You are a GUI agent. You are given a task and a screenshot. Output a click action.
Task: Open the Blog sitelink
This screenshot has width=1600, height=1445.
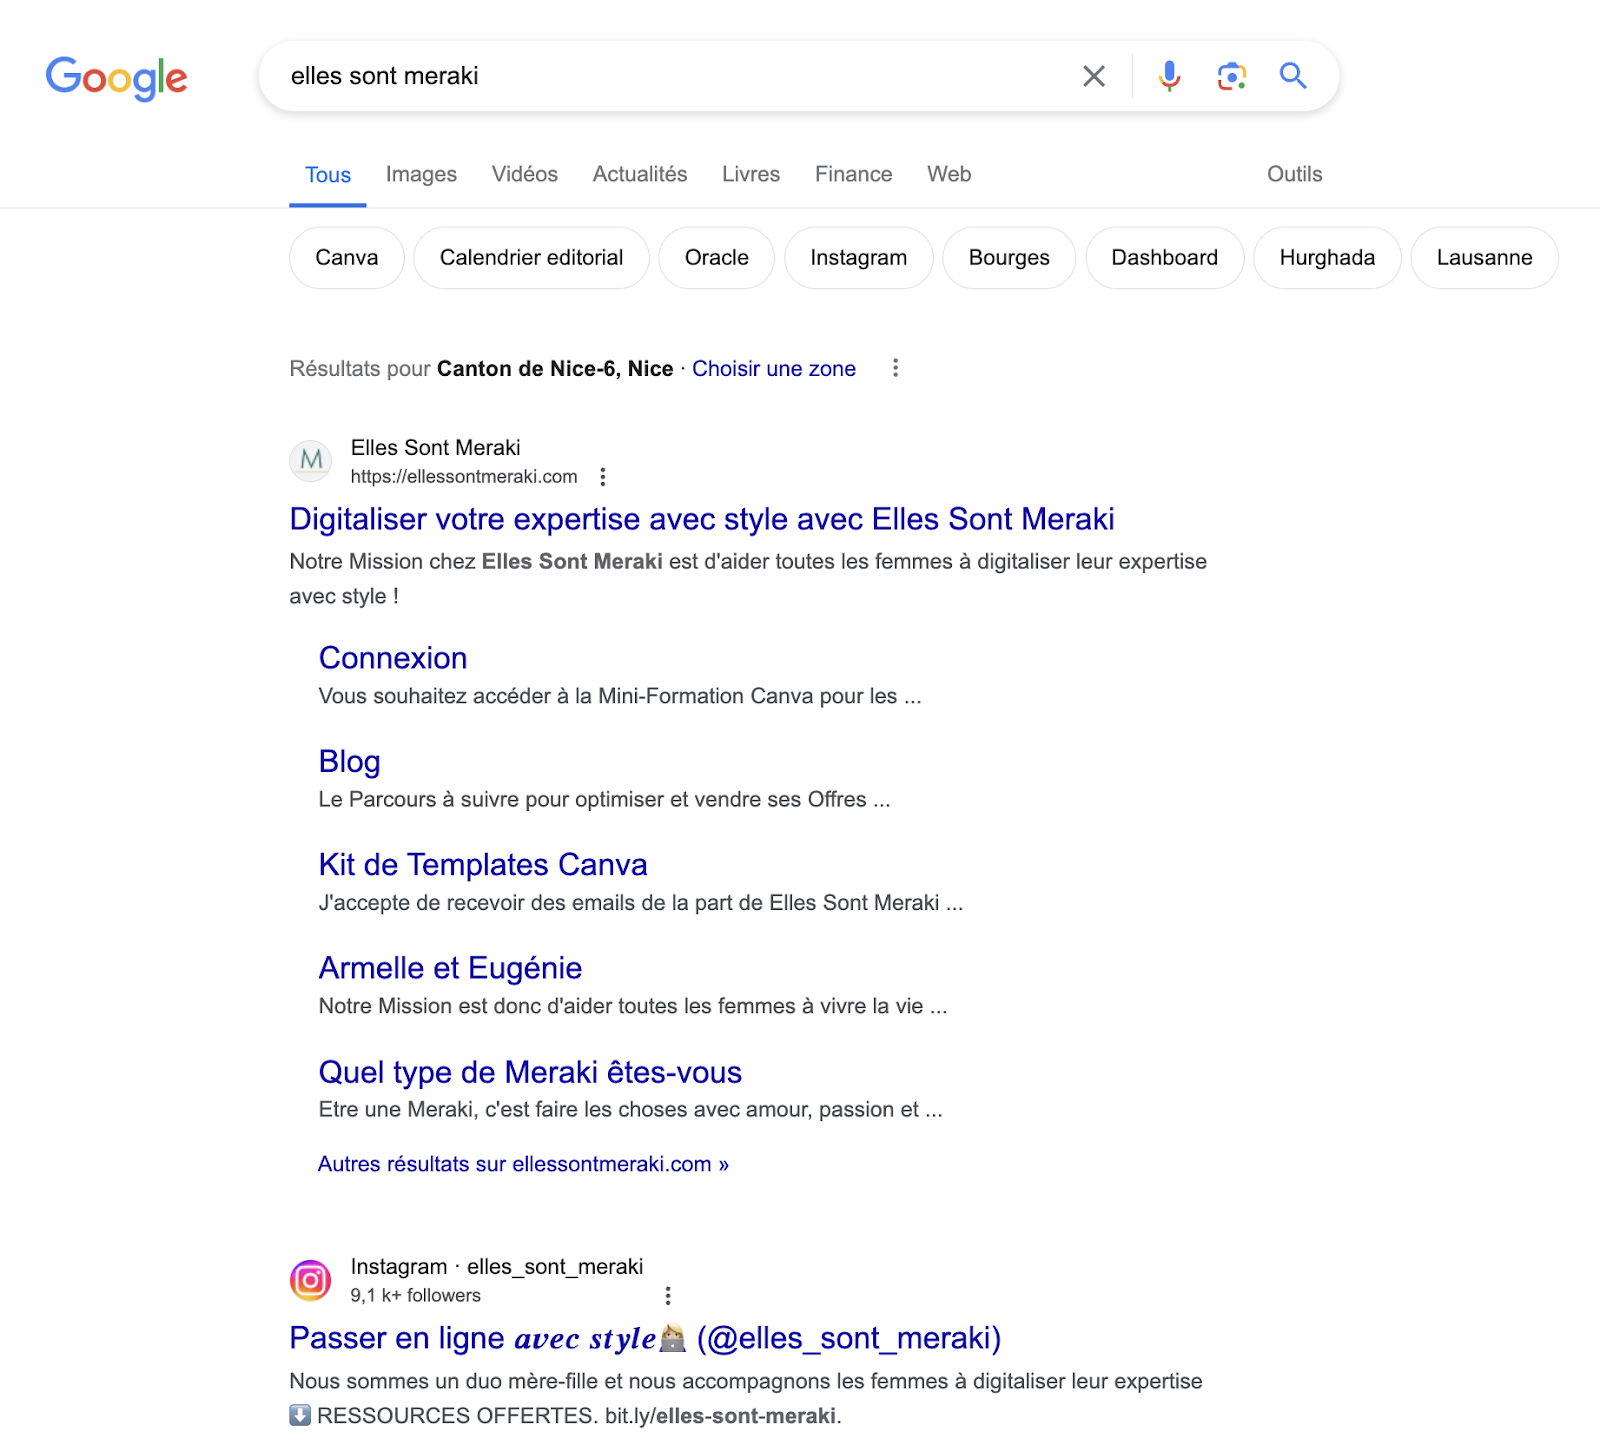[349, 762]
